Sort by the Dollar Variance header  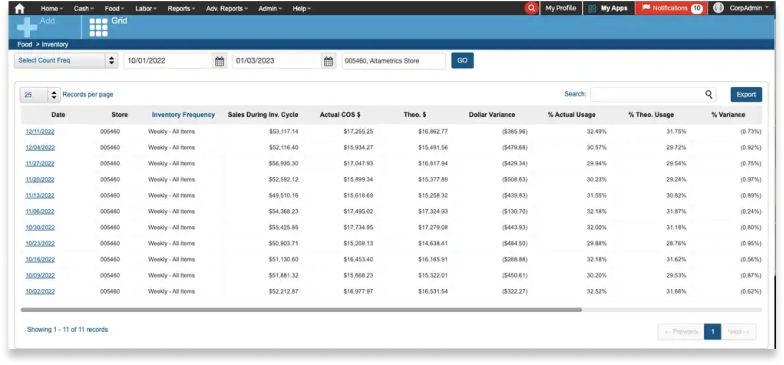click(x=492, y=114)
